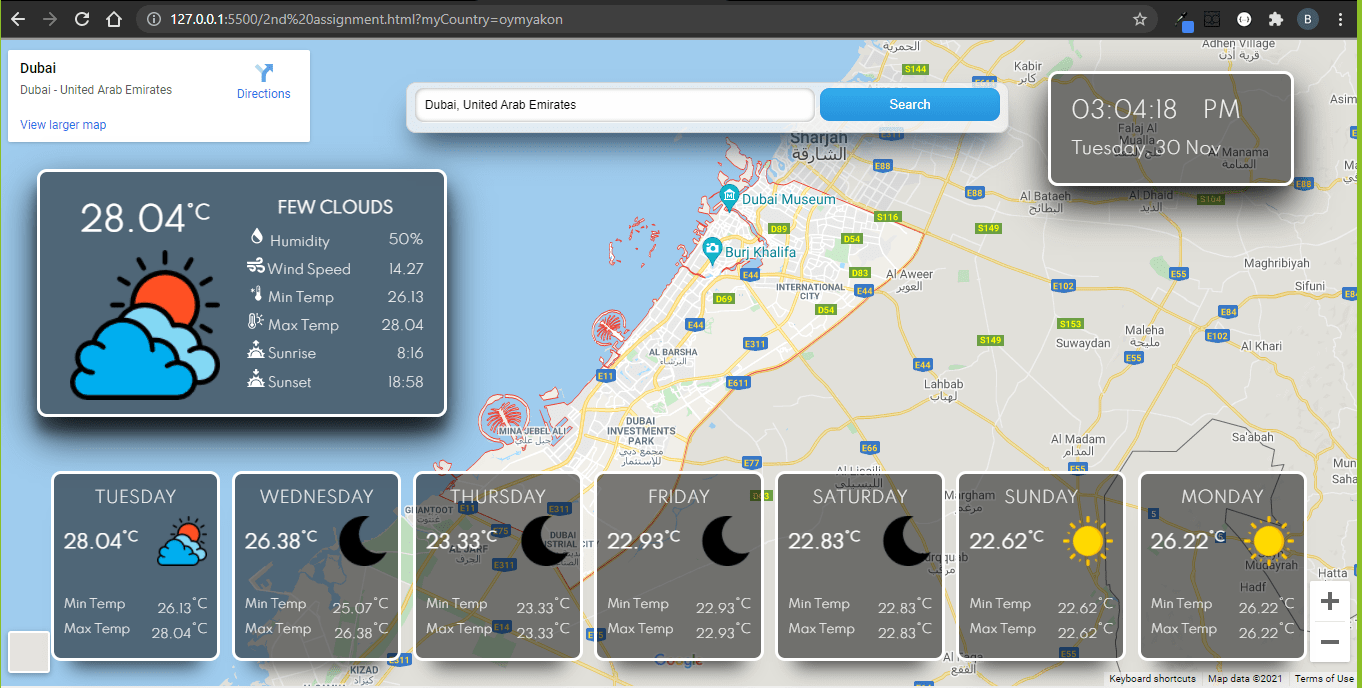The height and width of the screenshot is (688, 1362).
Task: Open the round white braces extension
Action: (1244, 19)
